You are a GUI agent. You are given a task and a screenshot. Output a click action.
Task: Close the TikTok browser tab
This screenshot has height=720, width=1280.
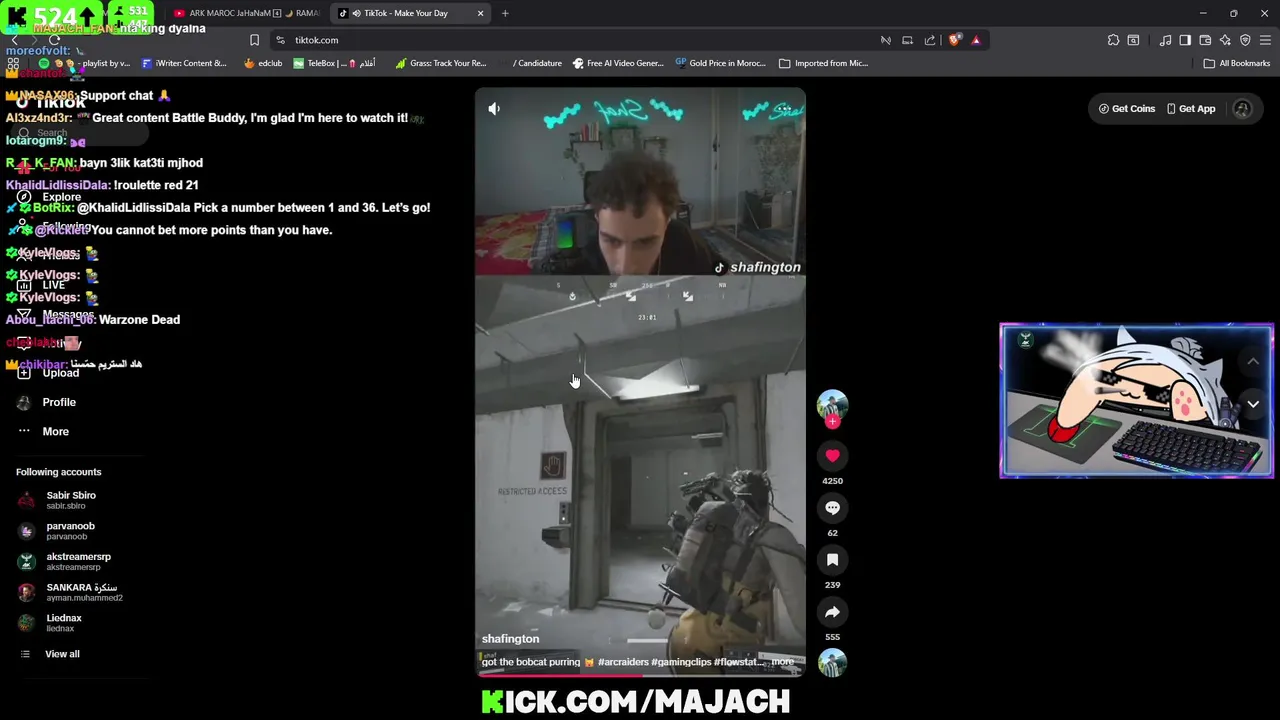480,13
